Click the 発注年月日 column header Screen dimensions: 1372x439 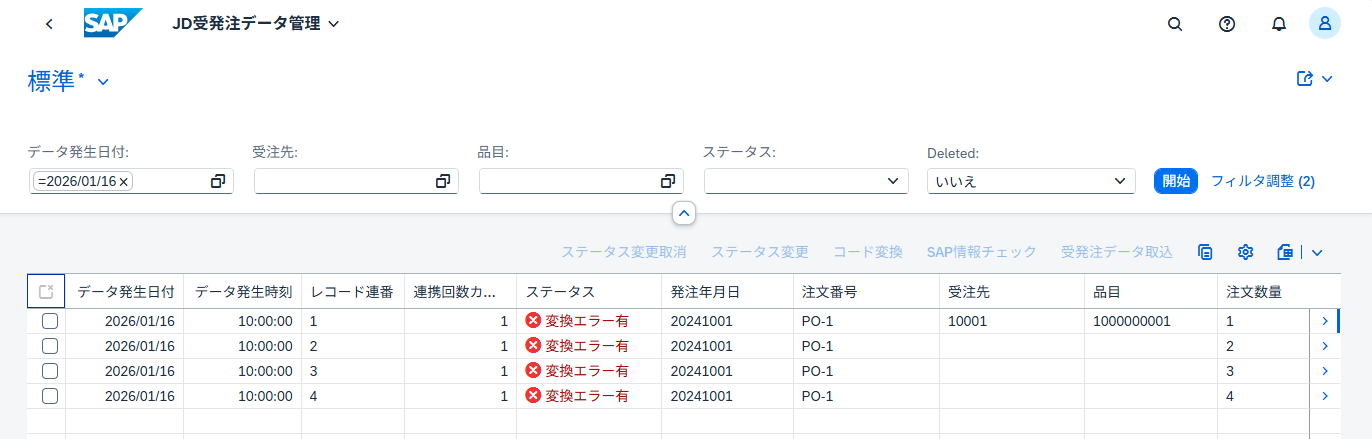tap(728, 292)
